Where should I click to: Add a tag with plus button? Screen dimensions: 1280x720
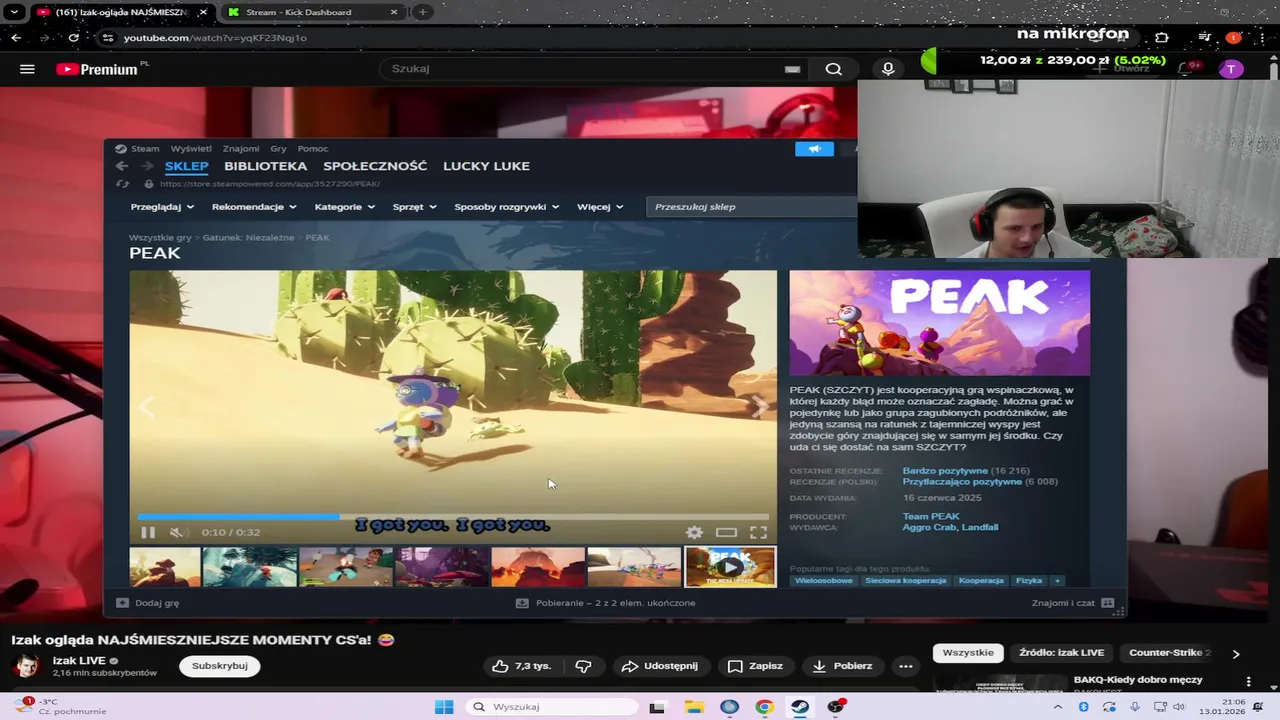pyautogui.click(x=1056, y=581)
